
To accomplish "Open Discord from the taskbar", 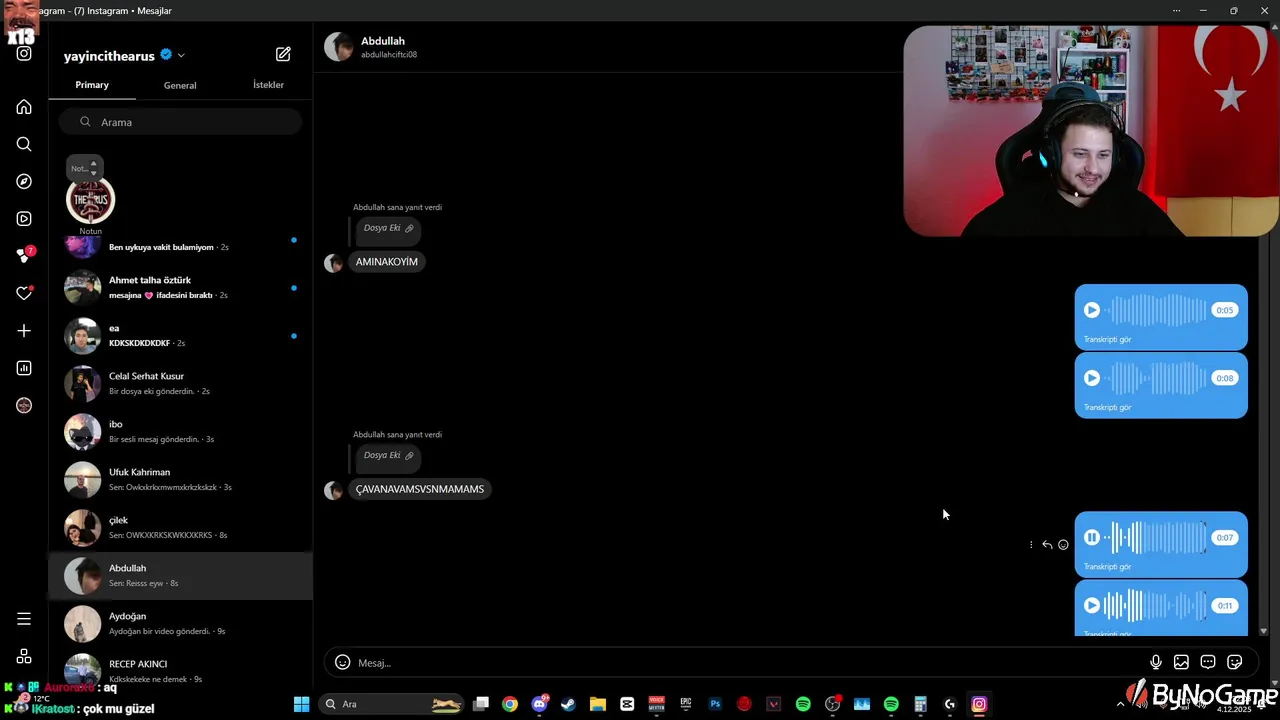I will [x=540, y=704].
